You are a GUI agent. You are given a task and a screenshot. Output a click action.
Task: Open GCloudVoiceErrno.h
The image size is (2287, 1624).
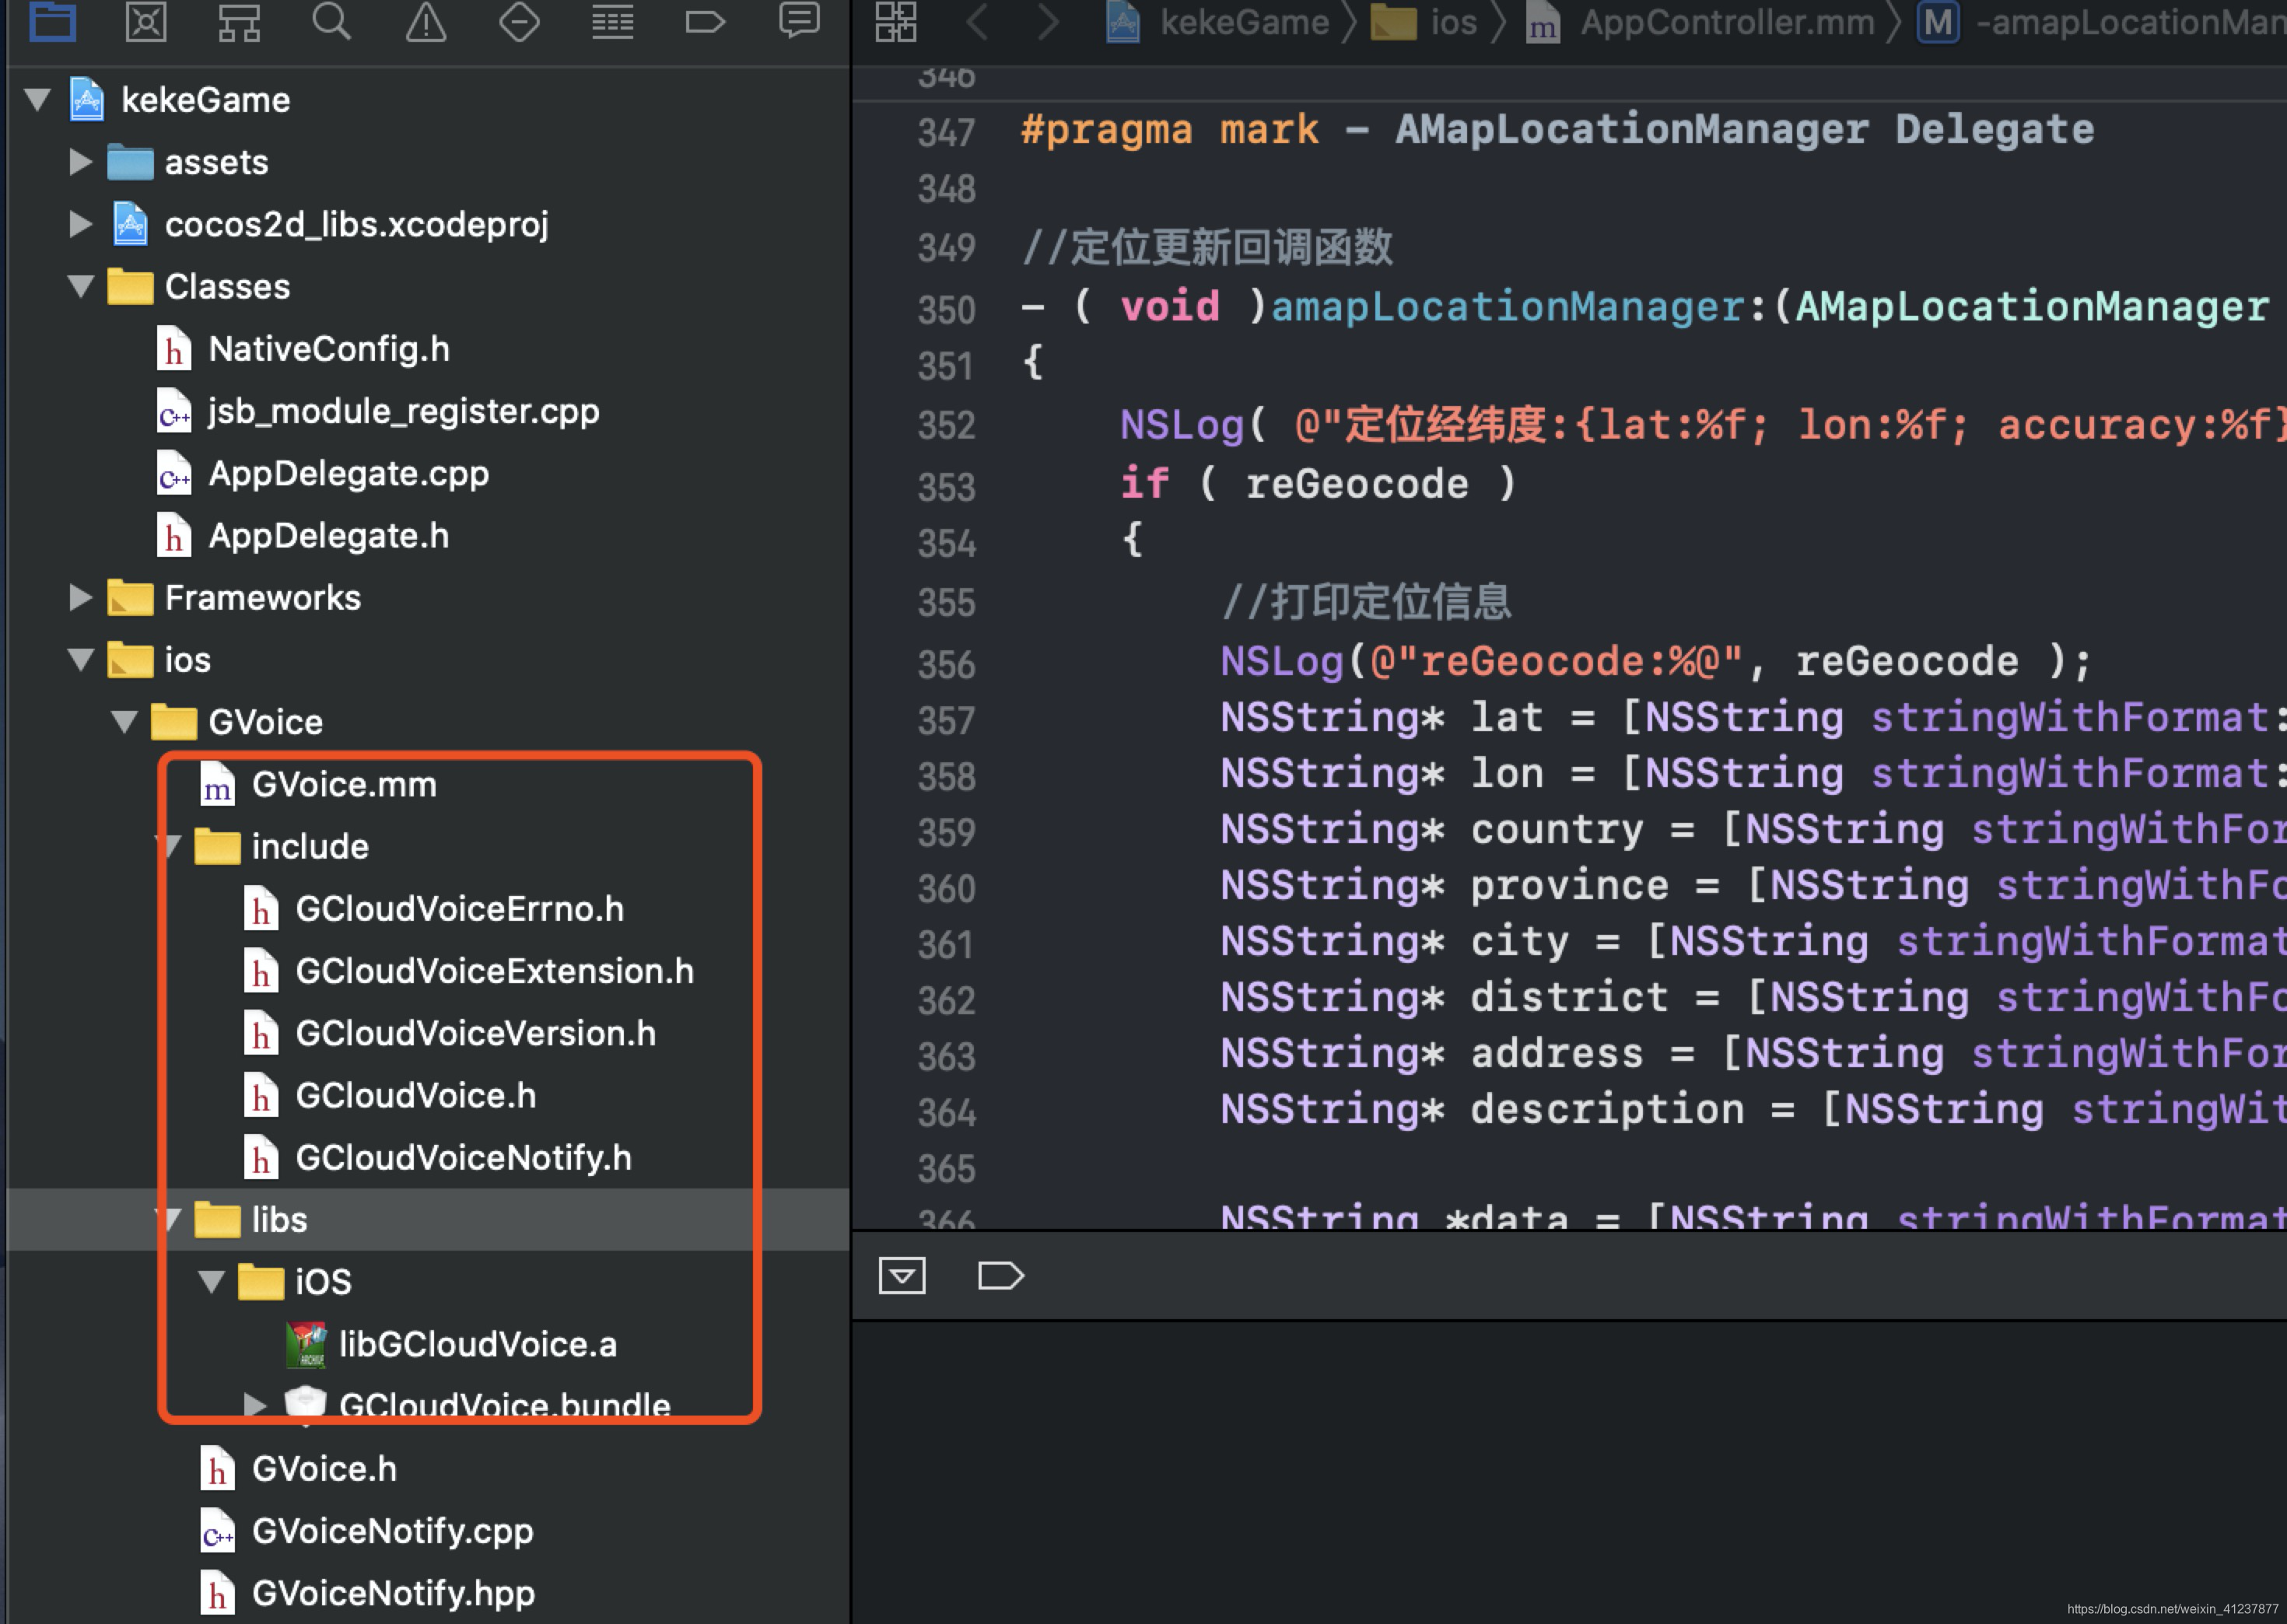[459, 908]
